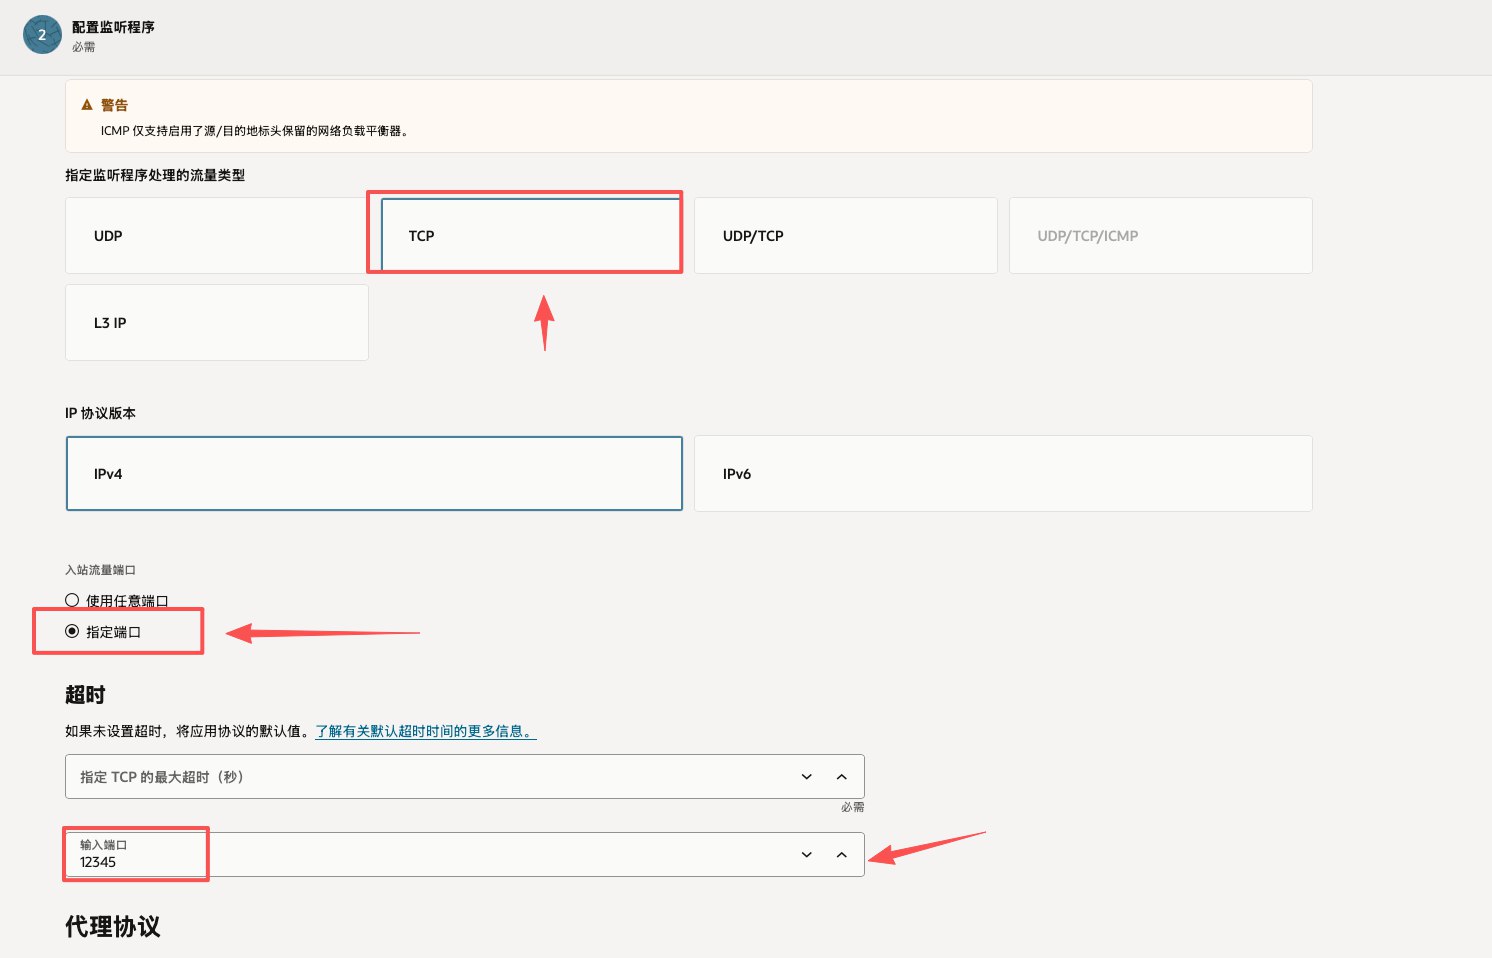Viewport: 1492px width, 958px height.
Task: Open the 了解有关默认超时时间的更多信息 link
Action: pyautogui.click(x=426, y=731)
